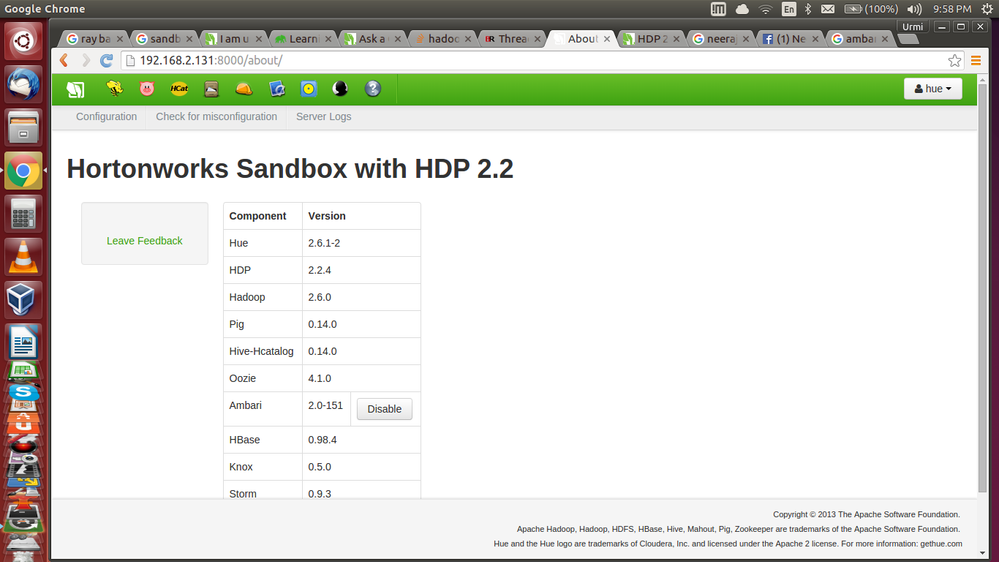
Task: Go back using browser back arrow
Action: tap(64, 61)
